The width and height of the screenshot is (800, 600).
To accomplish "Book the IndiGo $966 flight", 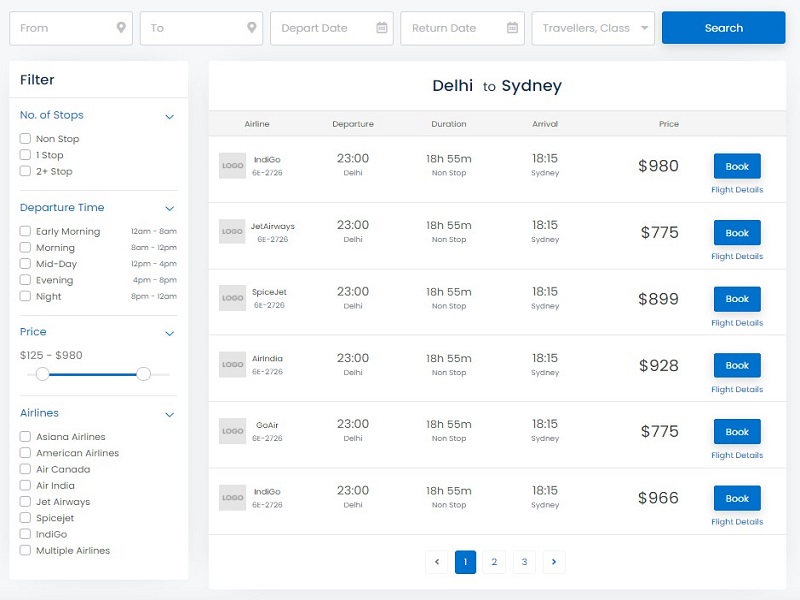I will click(x=737, y=498).
